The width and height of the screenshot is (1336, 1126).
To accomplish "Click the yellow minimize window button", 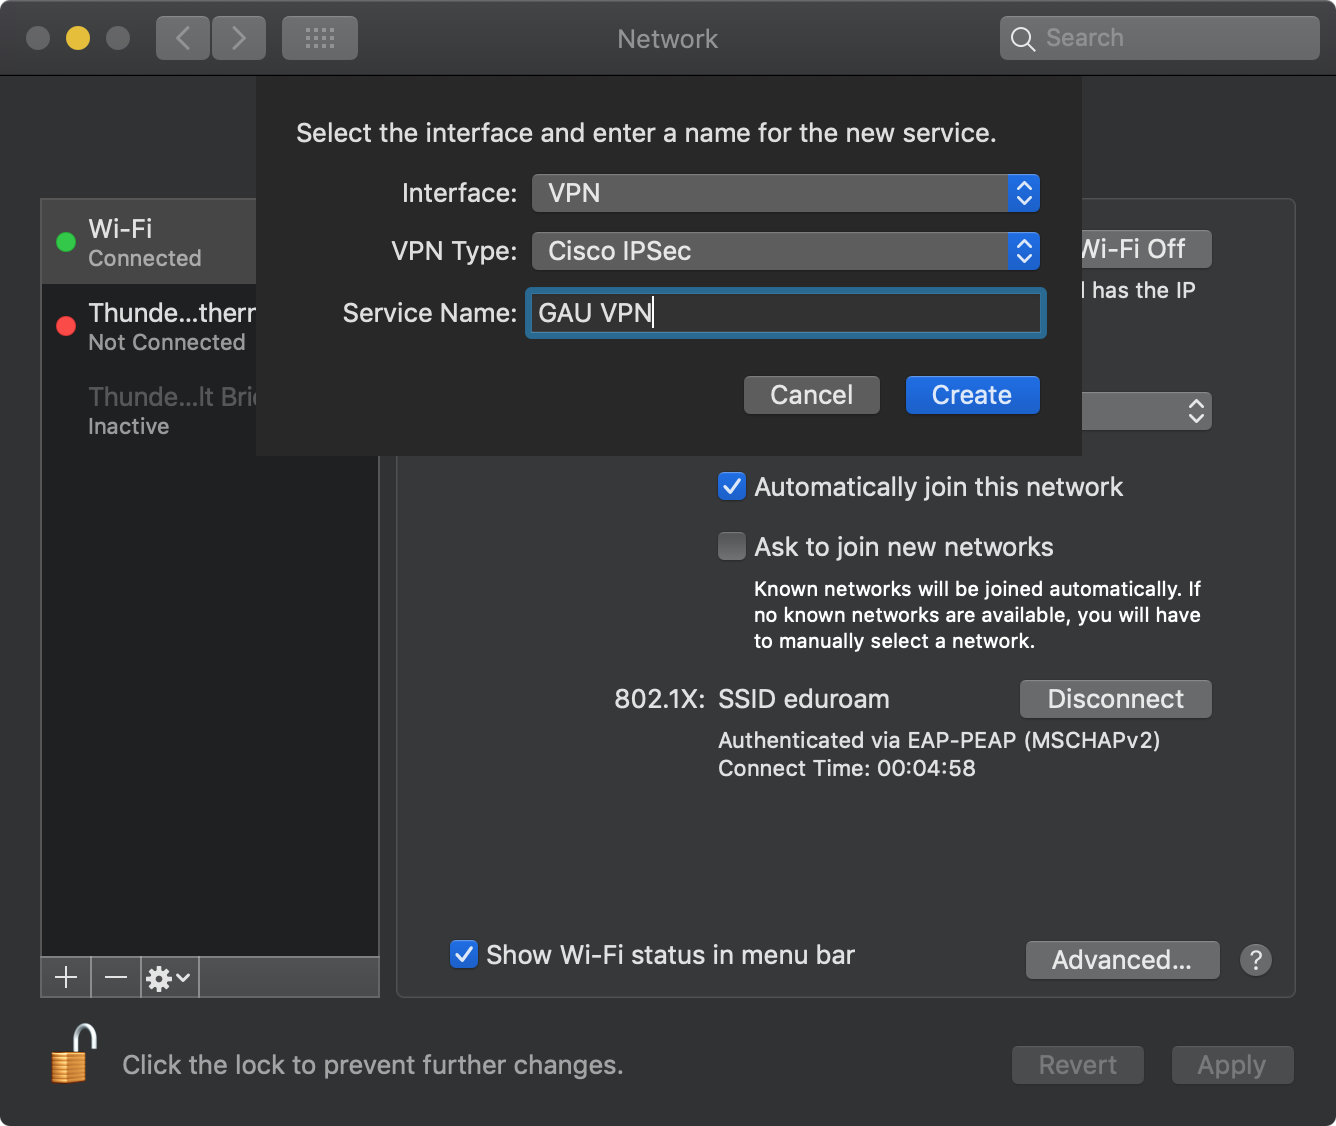I will (x=78, y=38).
